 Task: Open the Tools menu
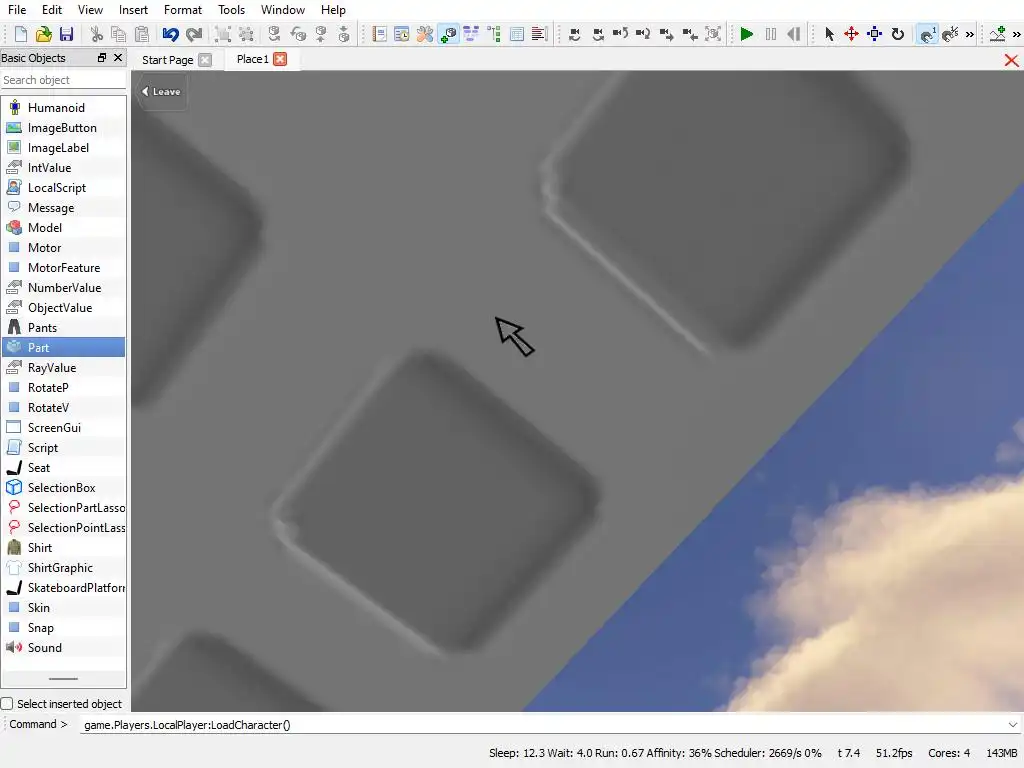coord(231,10)
